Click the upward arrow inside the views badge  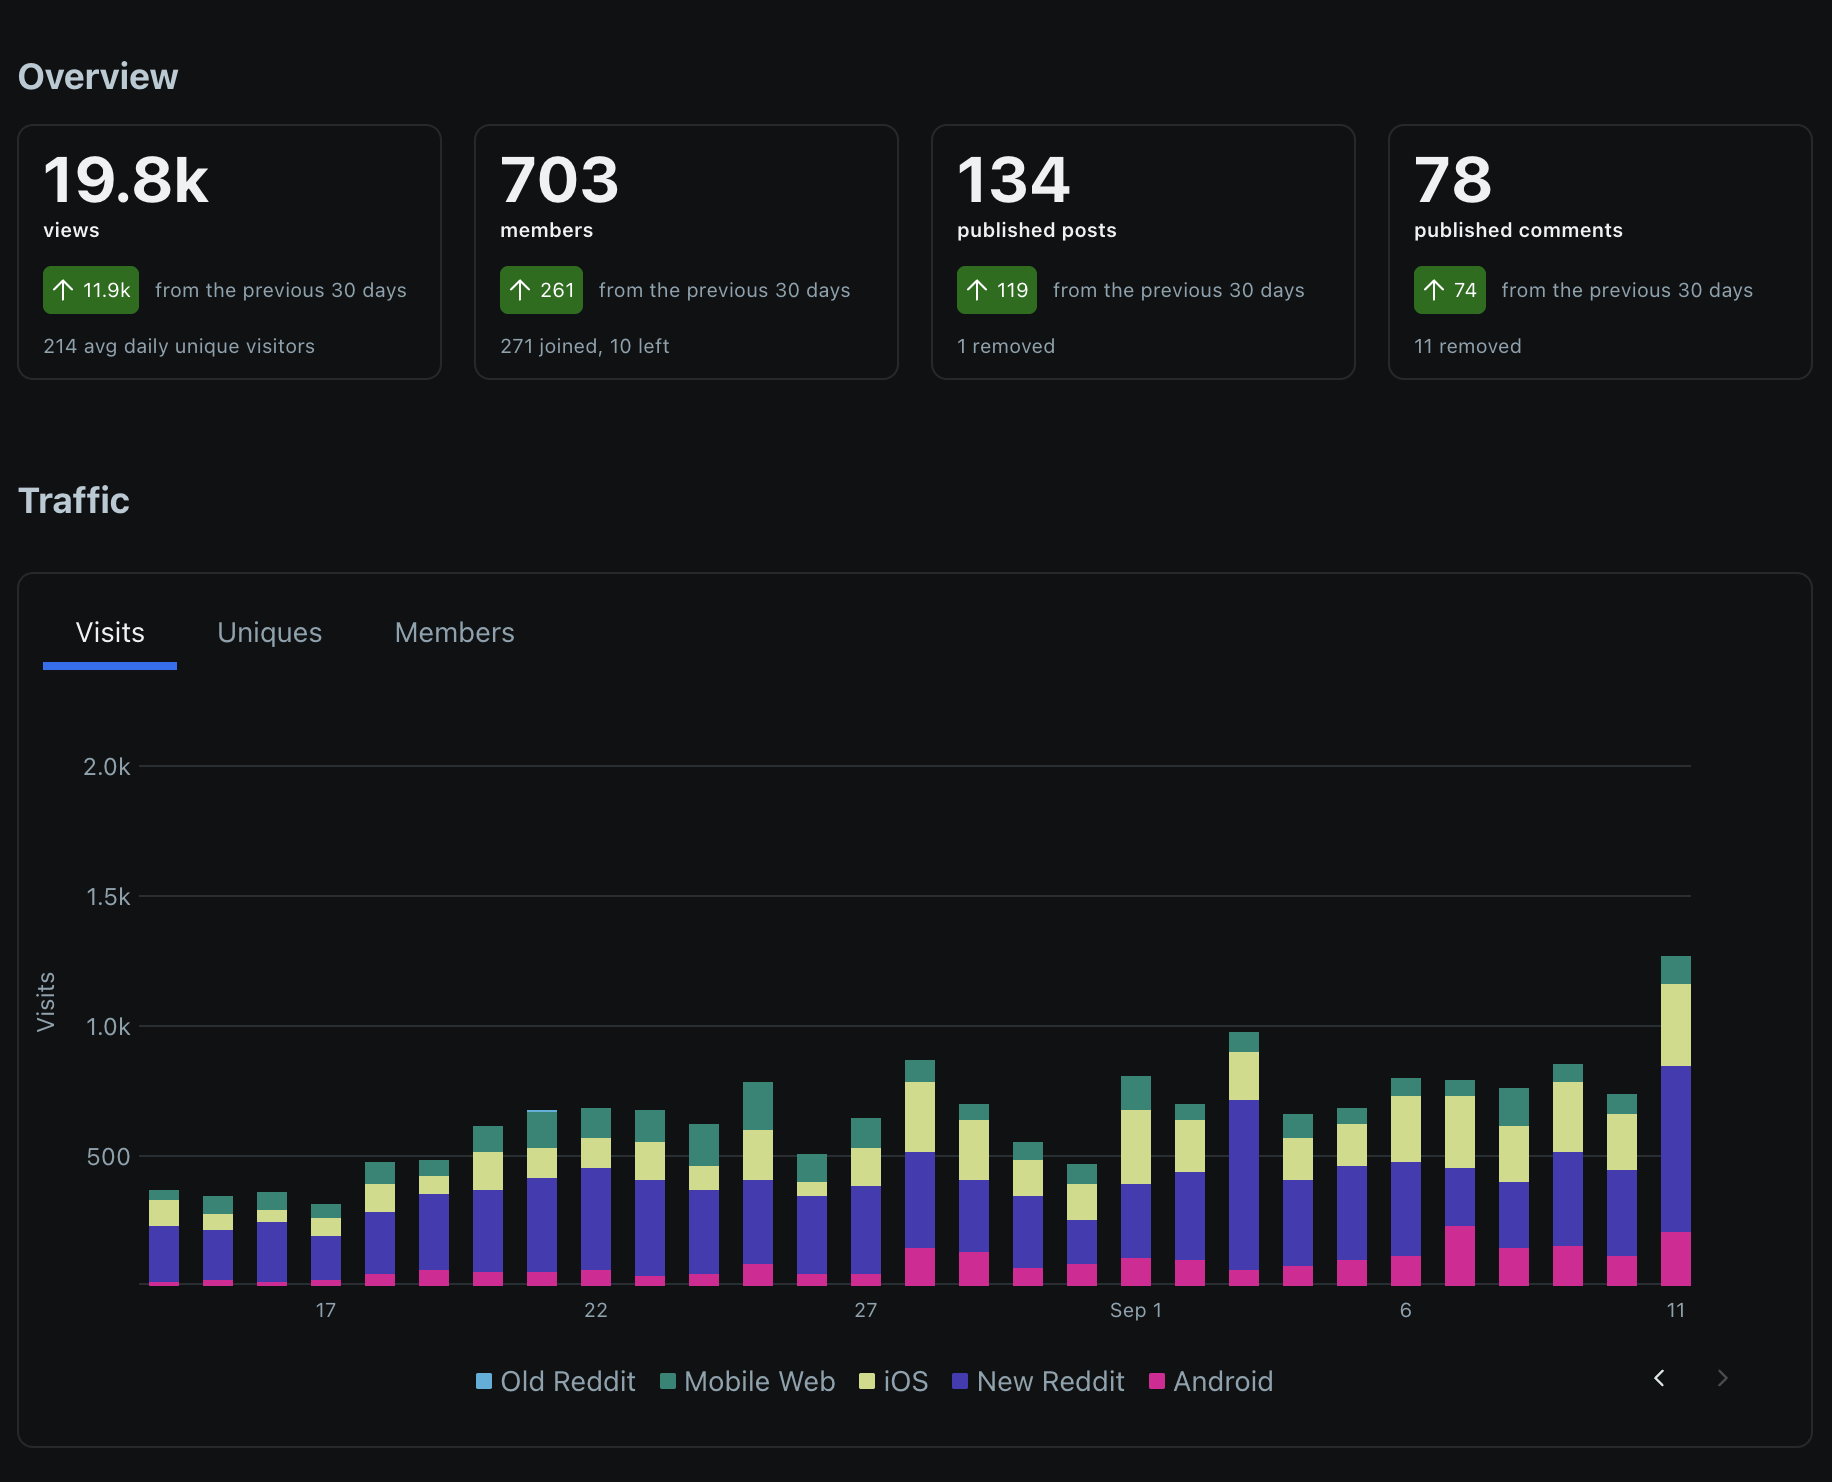(64, 290)
